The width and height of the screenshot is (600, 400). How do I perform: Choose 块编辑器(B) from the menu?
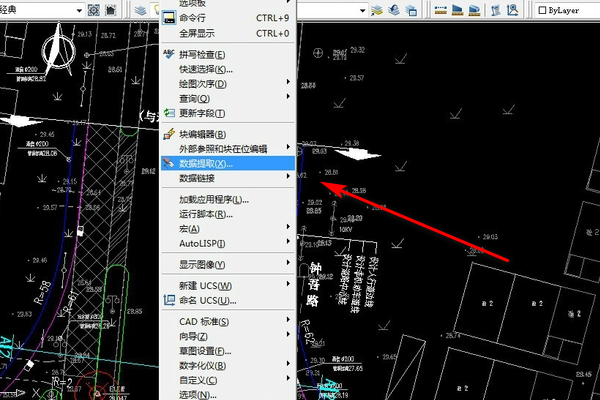pyautogui.click(x=227, y=134)
